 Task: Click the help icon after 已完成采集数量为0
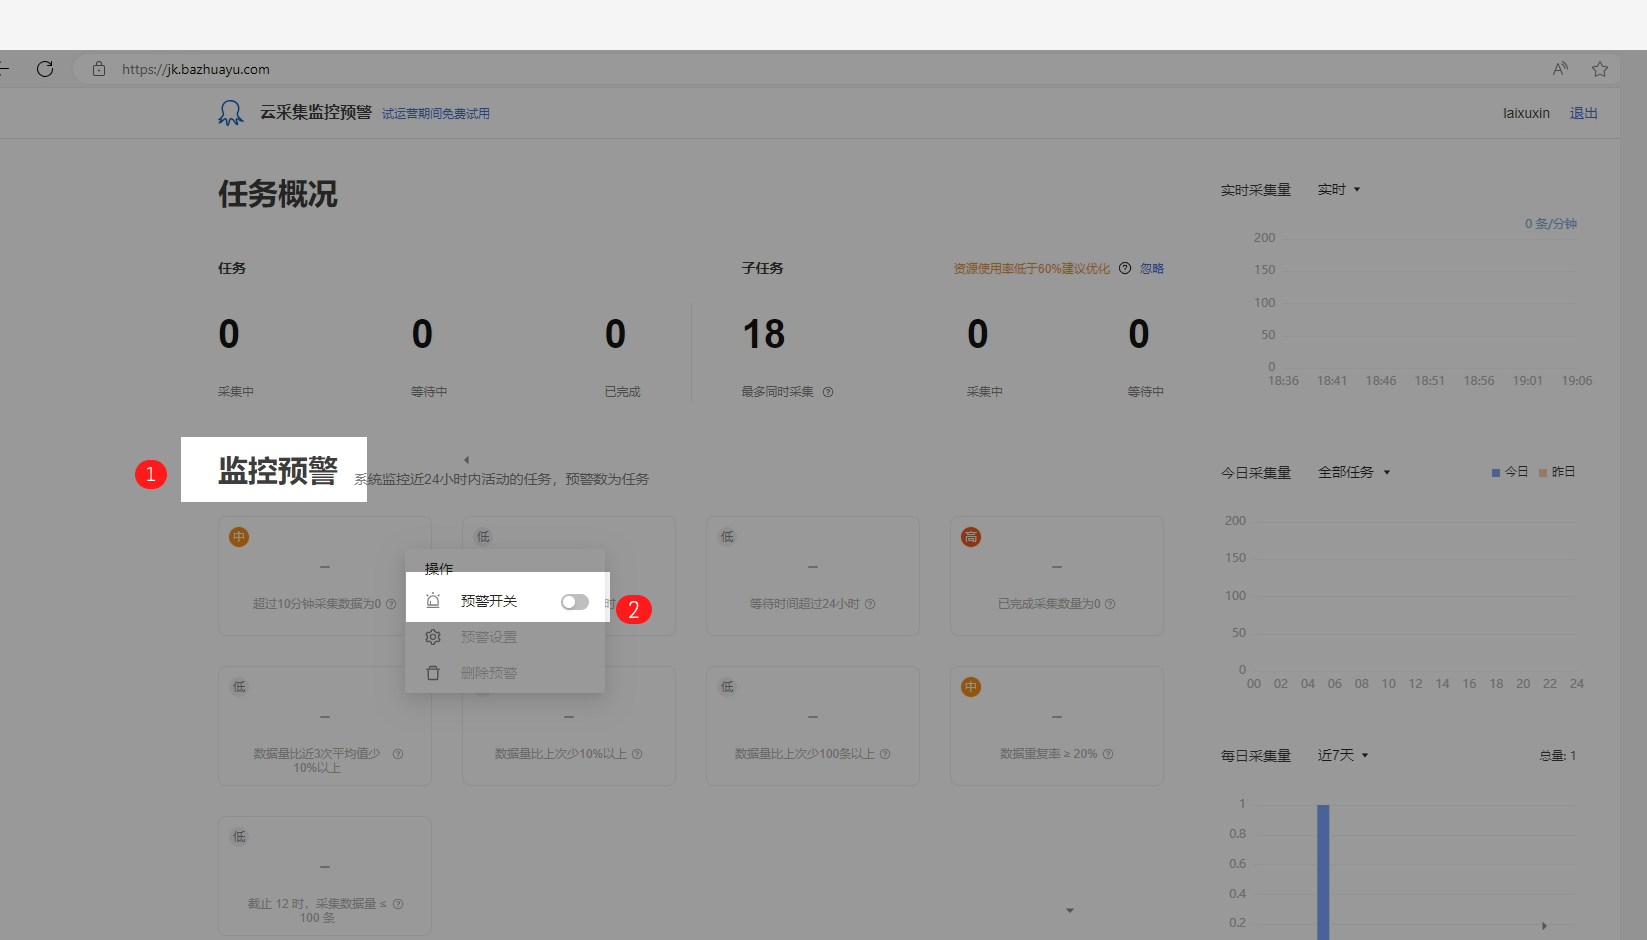click(1110, 604)
